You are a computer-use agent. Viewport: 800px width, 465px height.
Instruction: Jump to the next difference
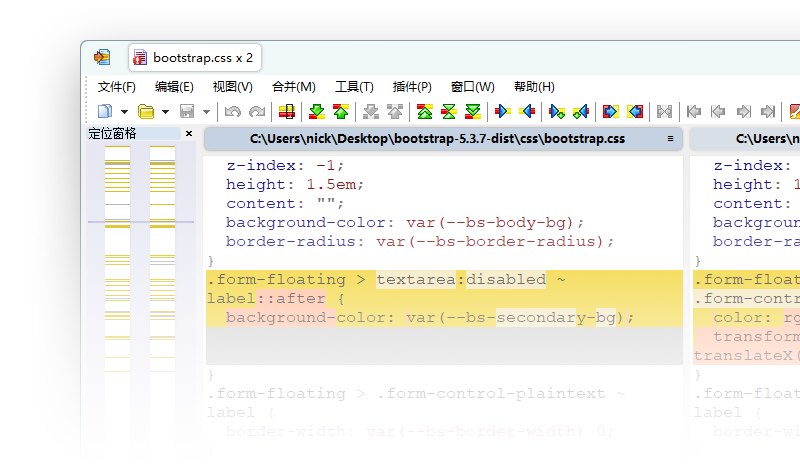coord(317,111)
